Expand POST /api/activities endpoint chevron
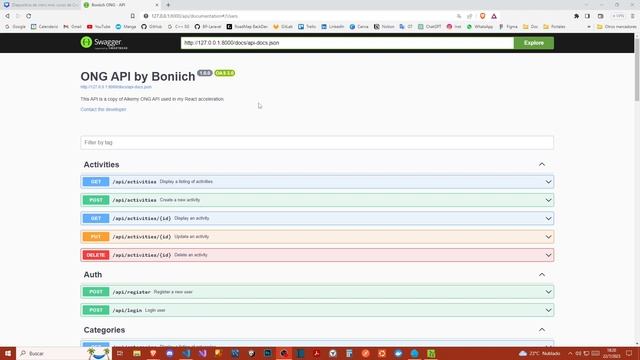The height and width of the screenshot is (360, 640). click(548, 200)
